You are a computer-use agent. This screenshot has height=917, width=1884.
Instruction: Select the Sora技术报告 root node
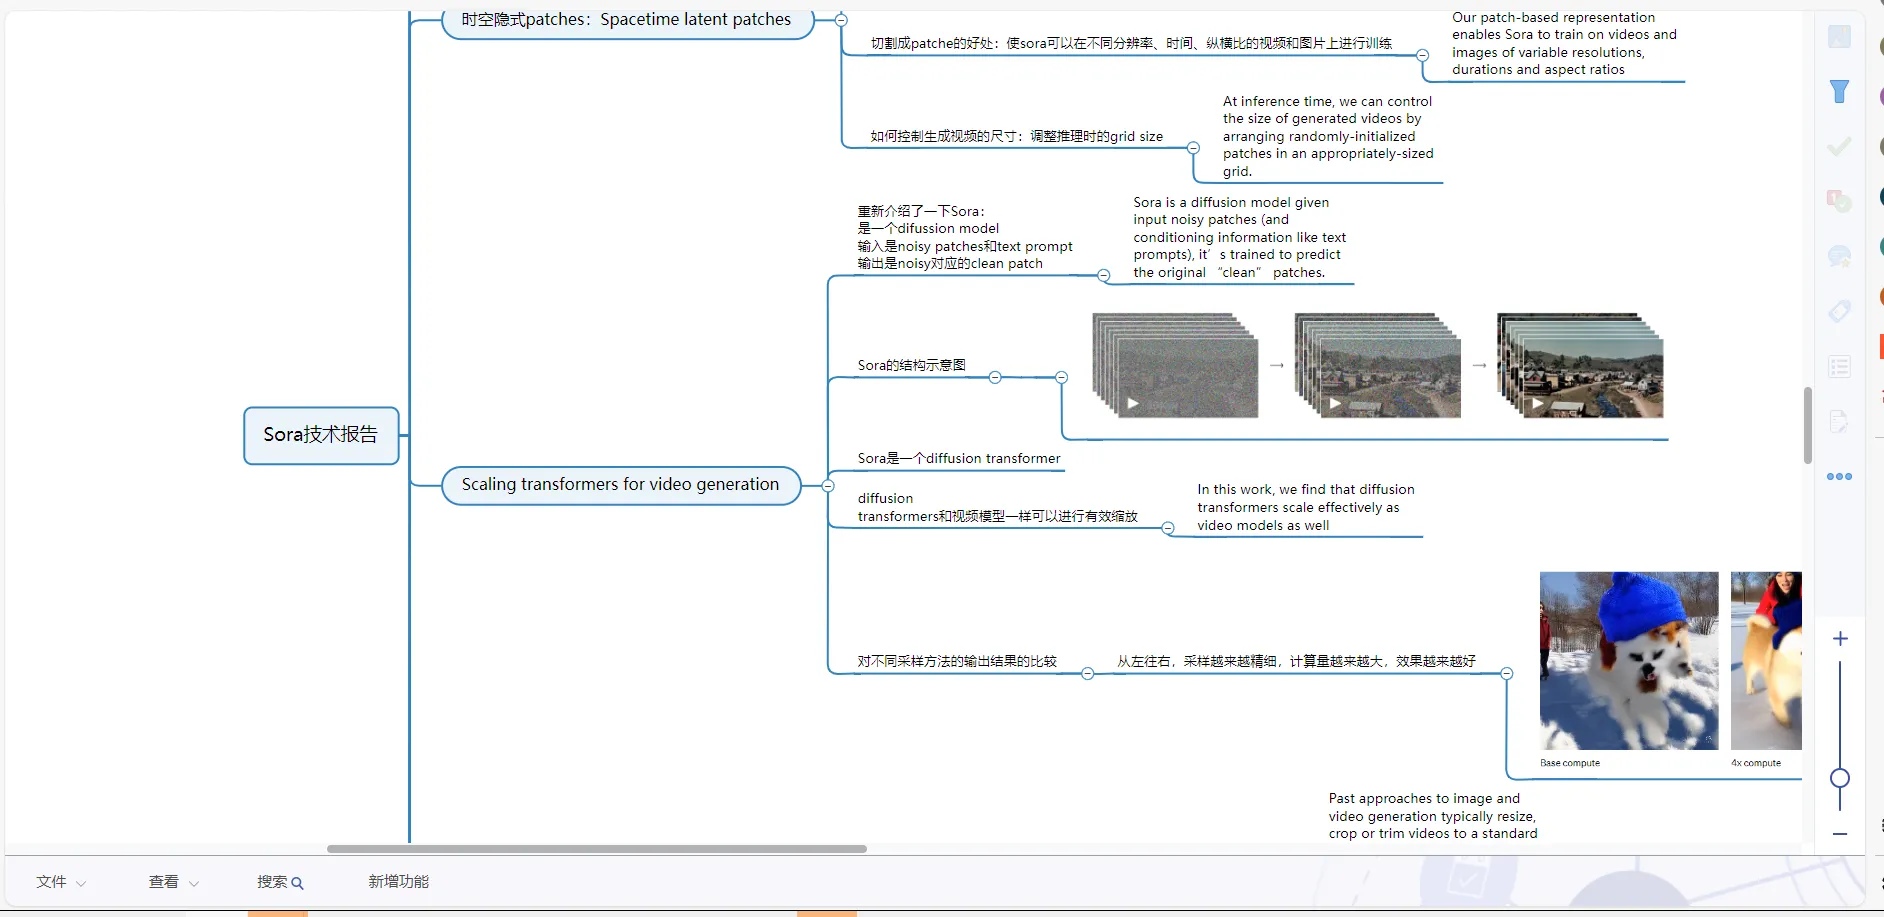point(321,435)
